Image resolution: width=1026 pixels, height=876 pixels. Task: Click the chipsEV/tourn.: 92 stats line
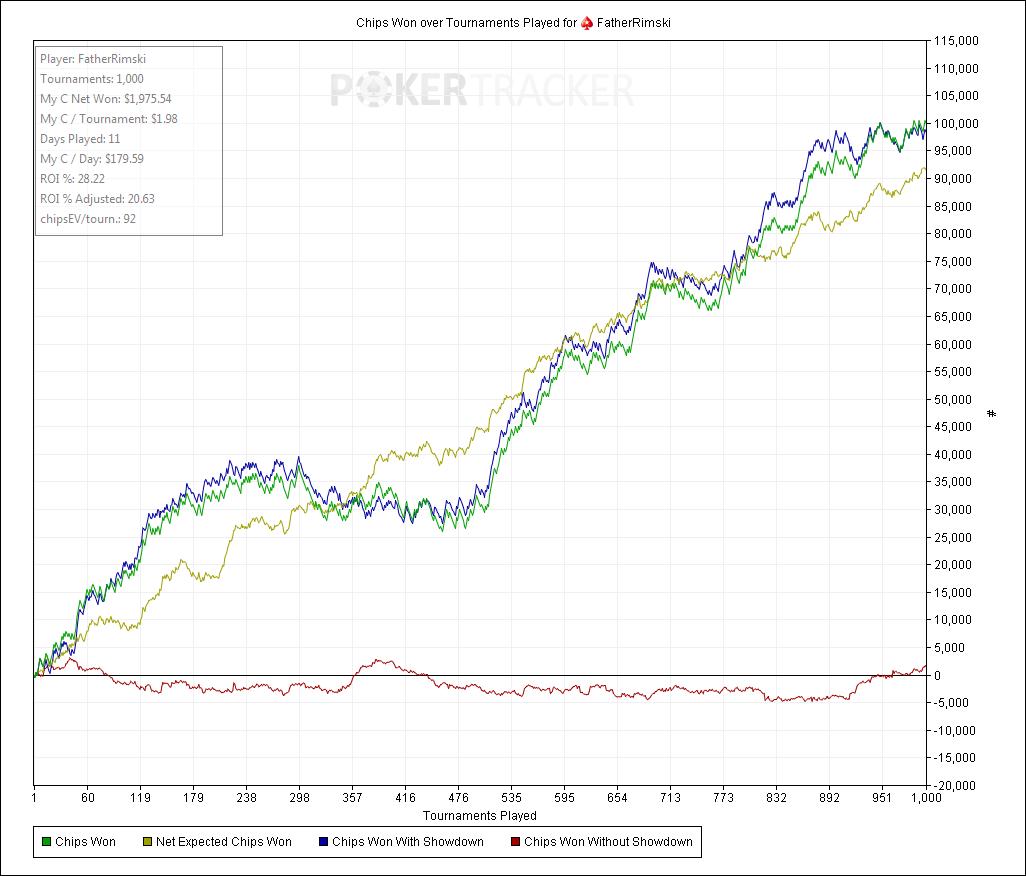click(88, 218)
